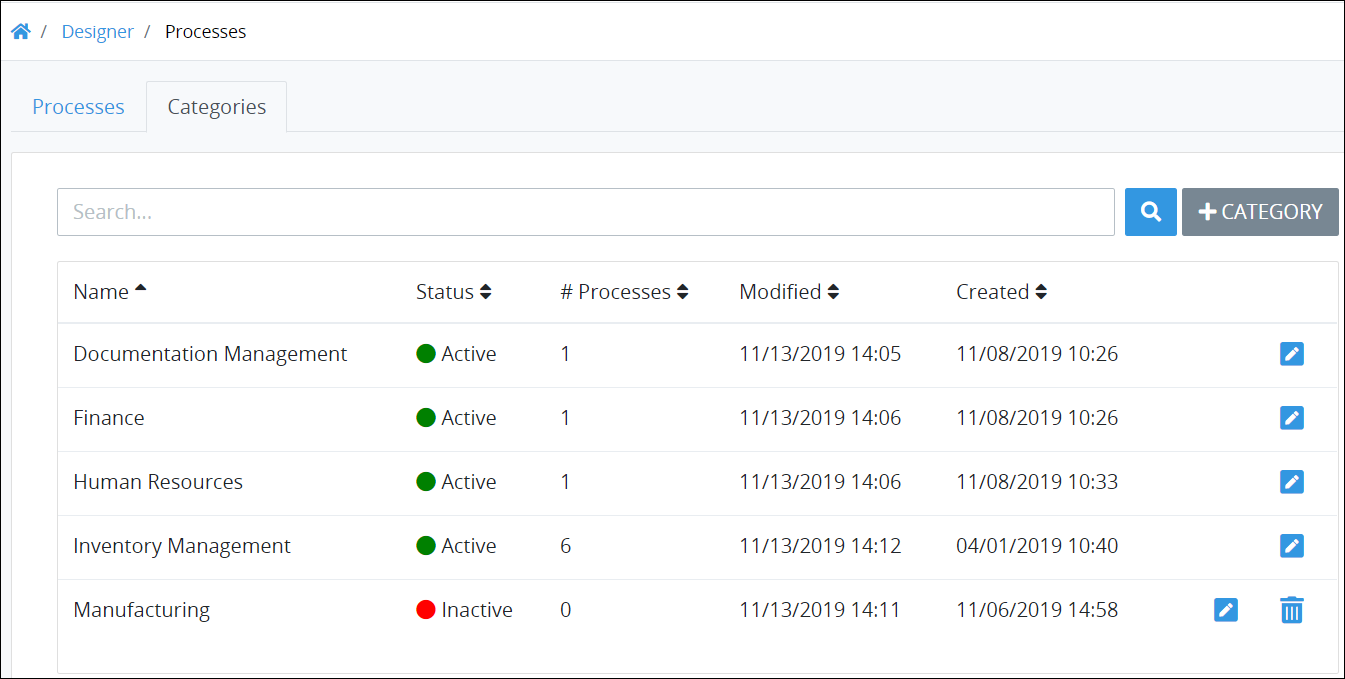Sort the table by Status
Viewport: 1345px width, 679px height.
pos(486,292)
